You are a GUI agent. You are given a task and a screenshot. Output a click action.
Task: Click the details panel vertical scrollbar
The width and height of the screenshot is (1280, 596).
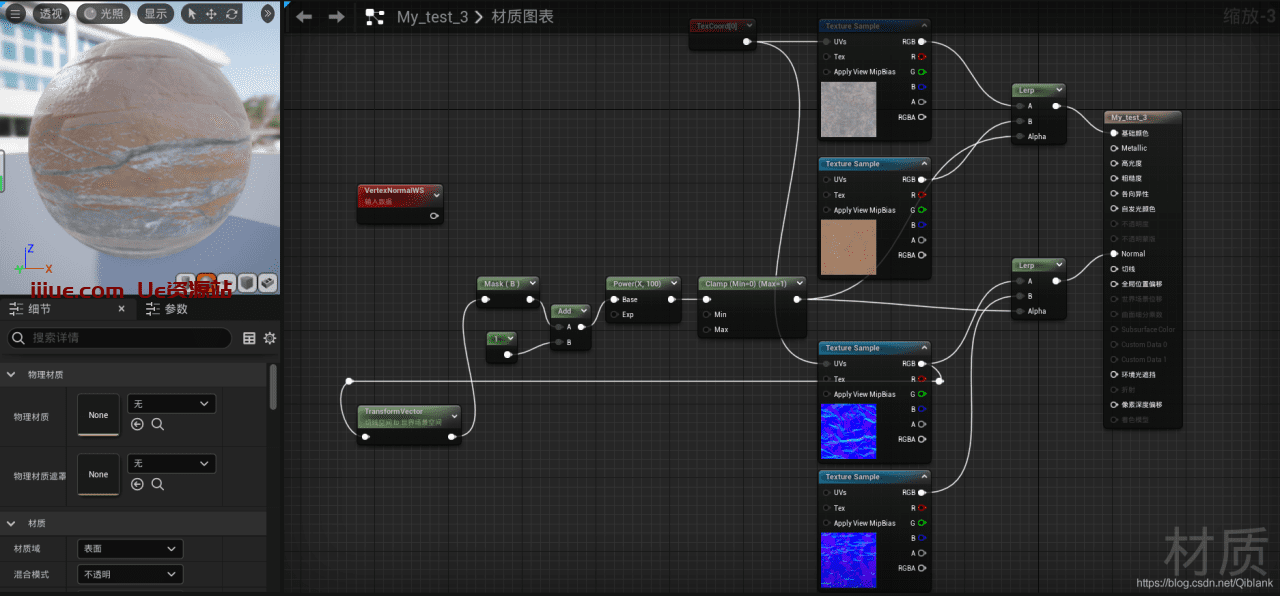274,386
